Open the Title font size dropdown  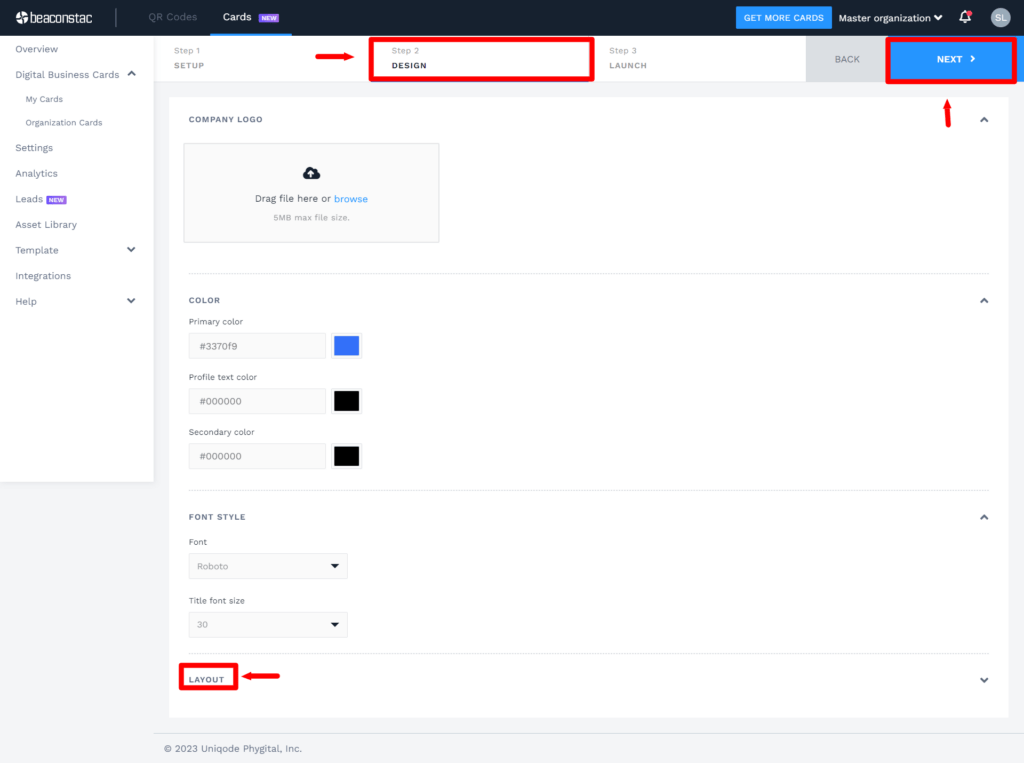click(x=268, y=624)
